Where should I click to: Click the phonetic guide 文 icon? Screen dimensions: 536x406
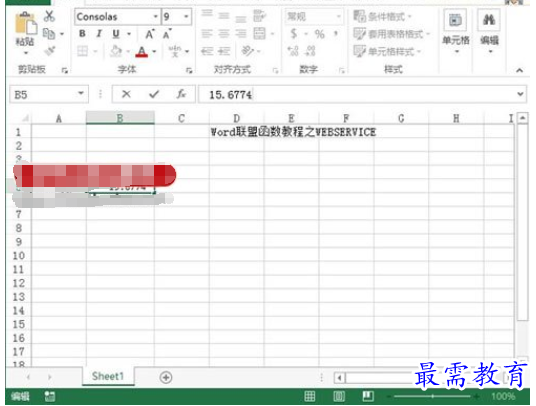(175, 52)
